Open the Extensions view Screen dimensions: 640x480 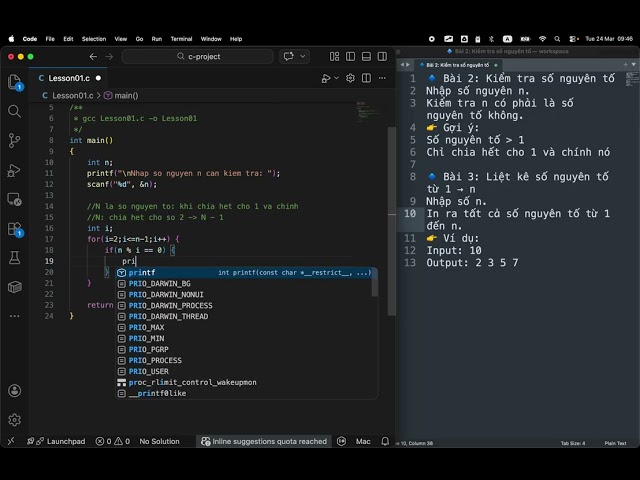pyautogui.click(x=15, y=229)
